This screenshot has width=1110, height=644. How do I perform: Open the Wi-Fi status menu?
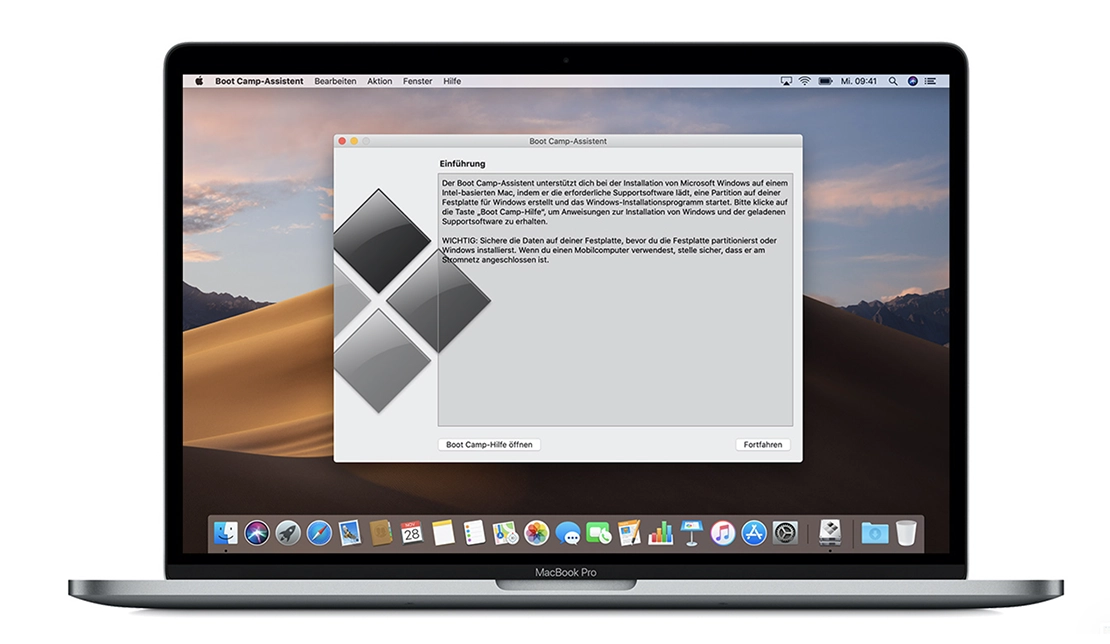[805, 81]
